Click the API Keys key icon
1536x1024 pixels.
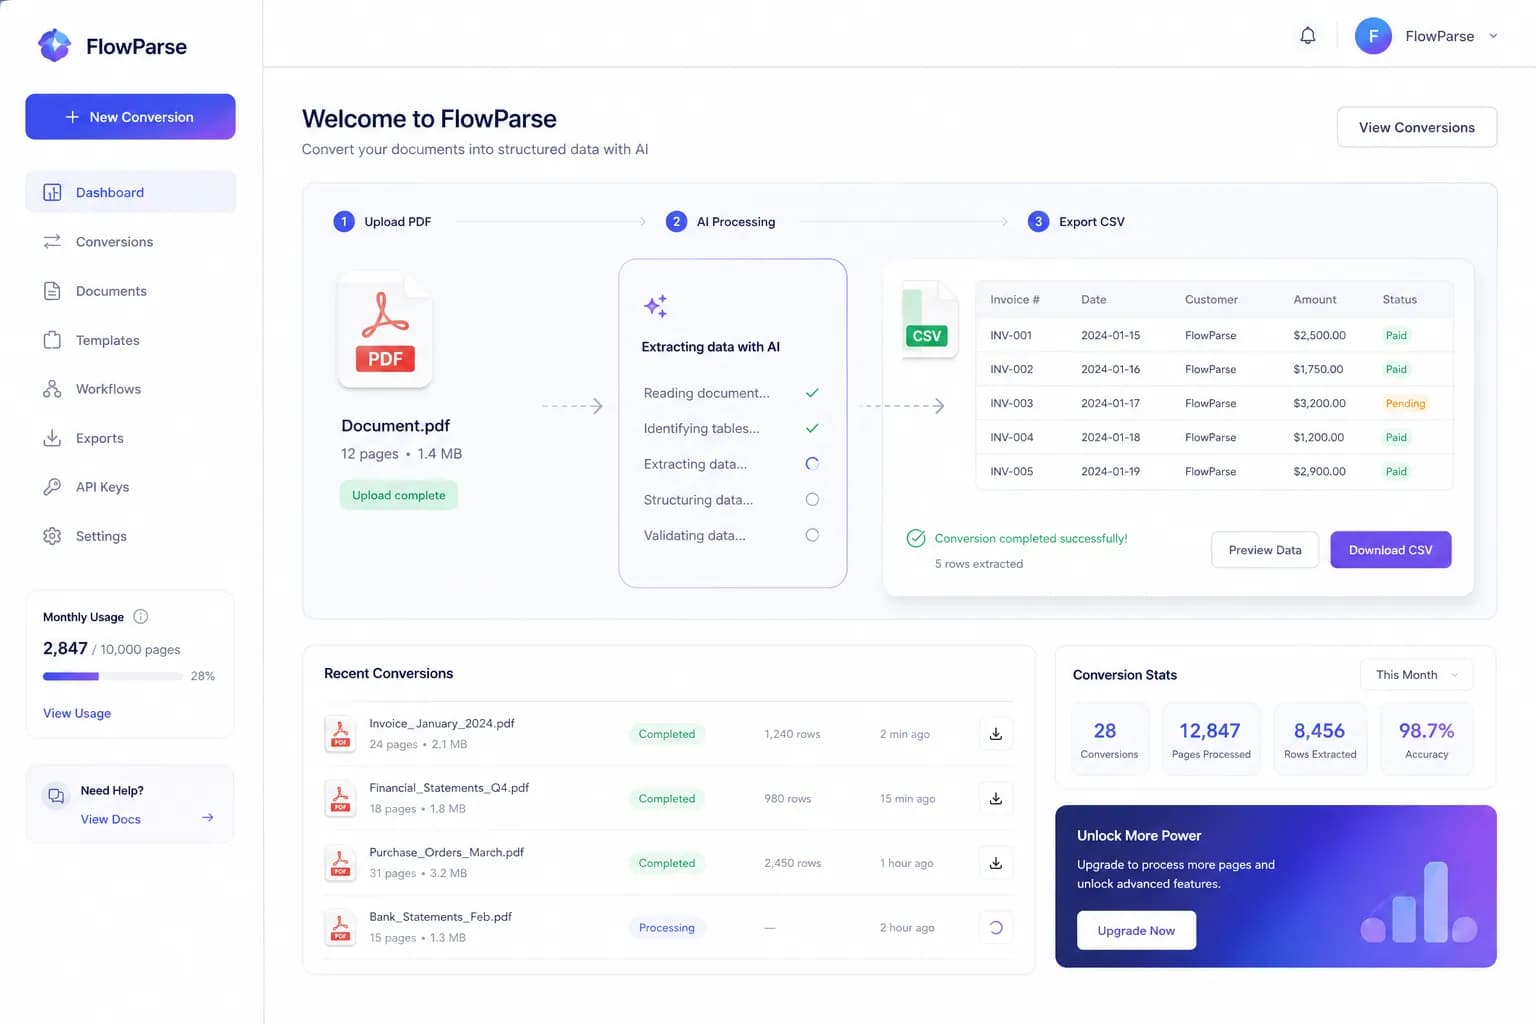click(x=52, y=487)
